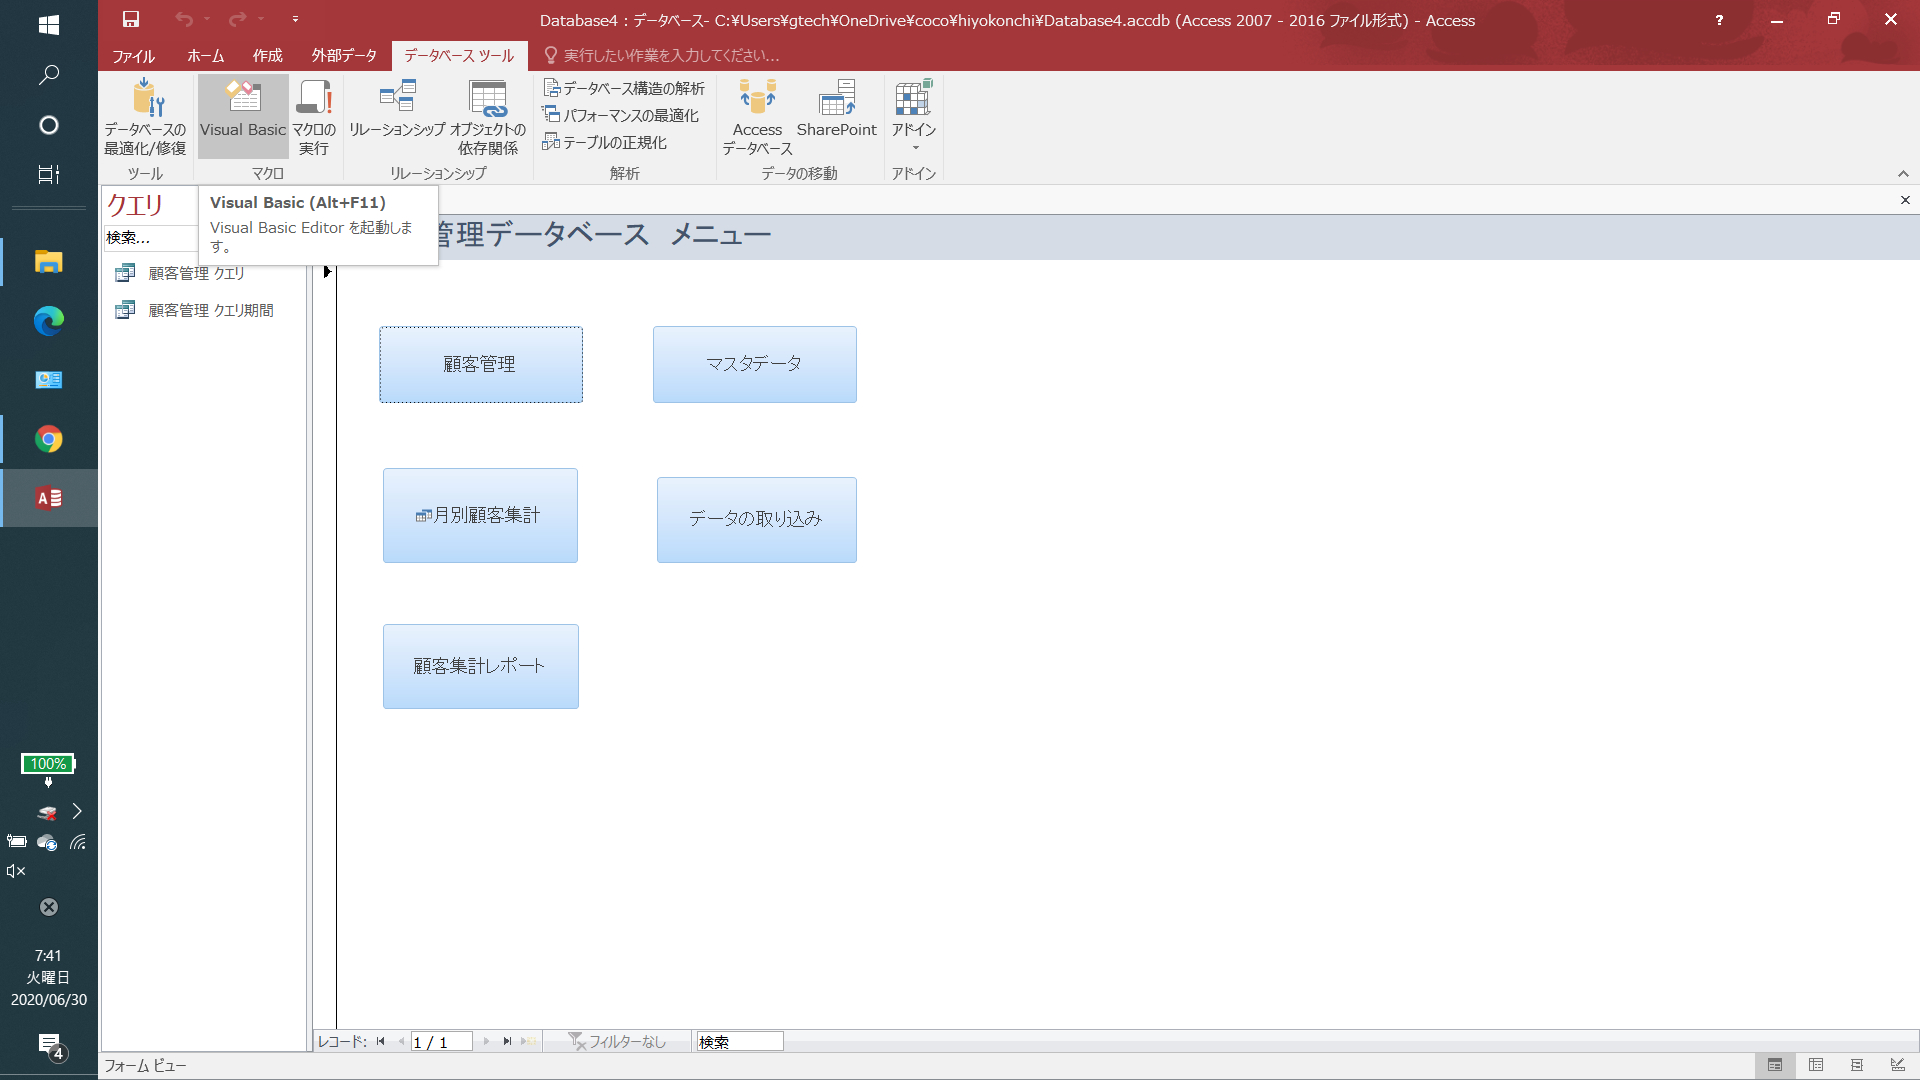Switch to Datasheet View in status bar
1920x1080 pixels.
(x=1816, y=1065)
